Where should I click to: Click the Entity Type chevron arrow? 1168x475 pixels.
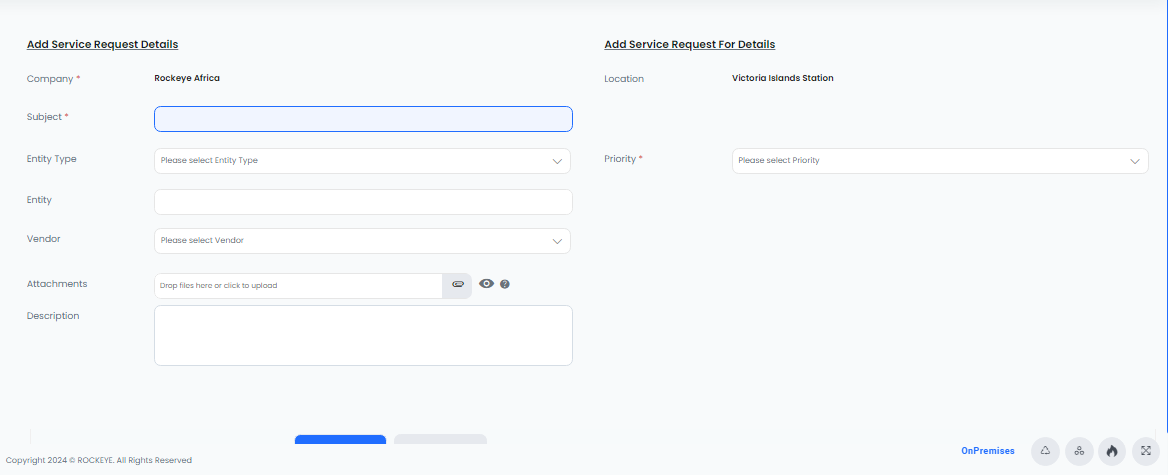pyautogui.click(x=557, y=161)
